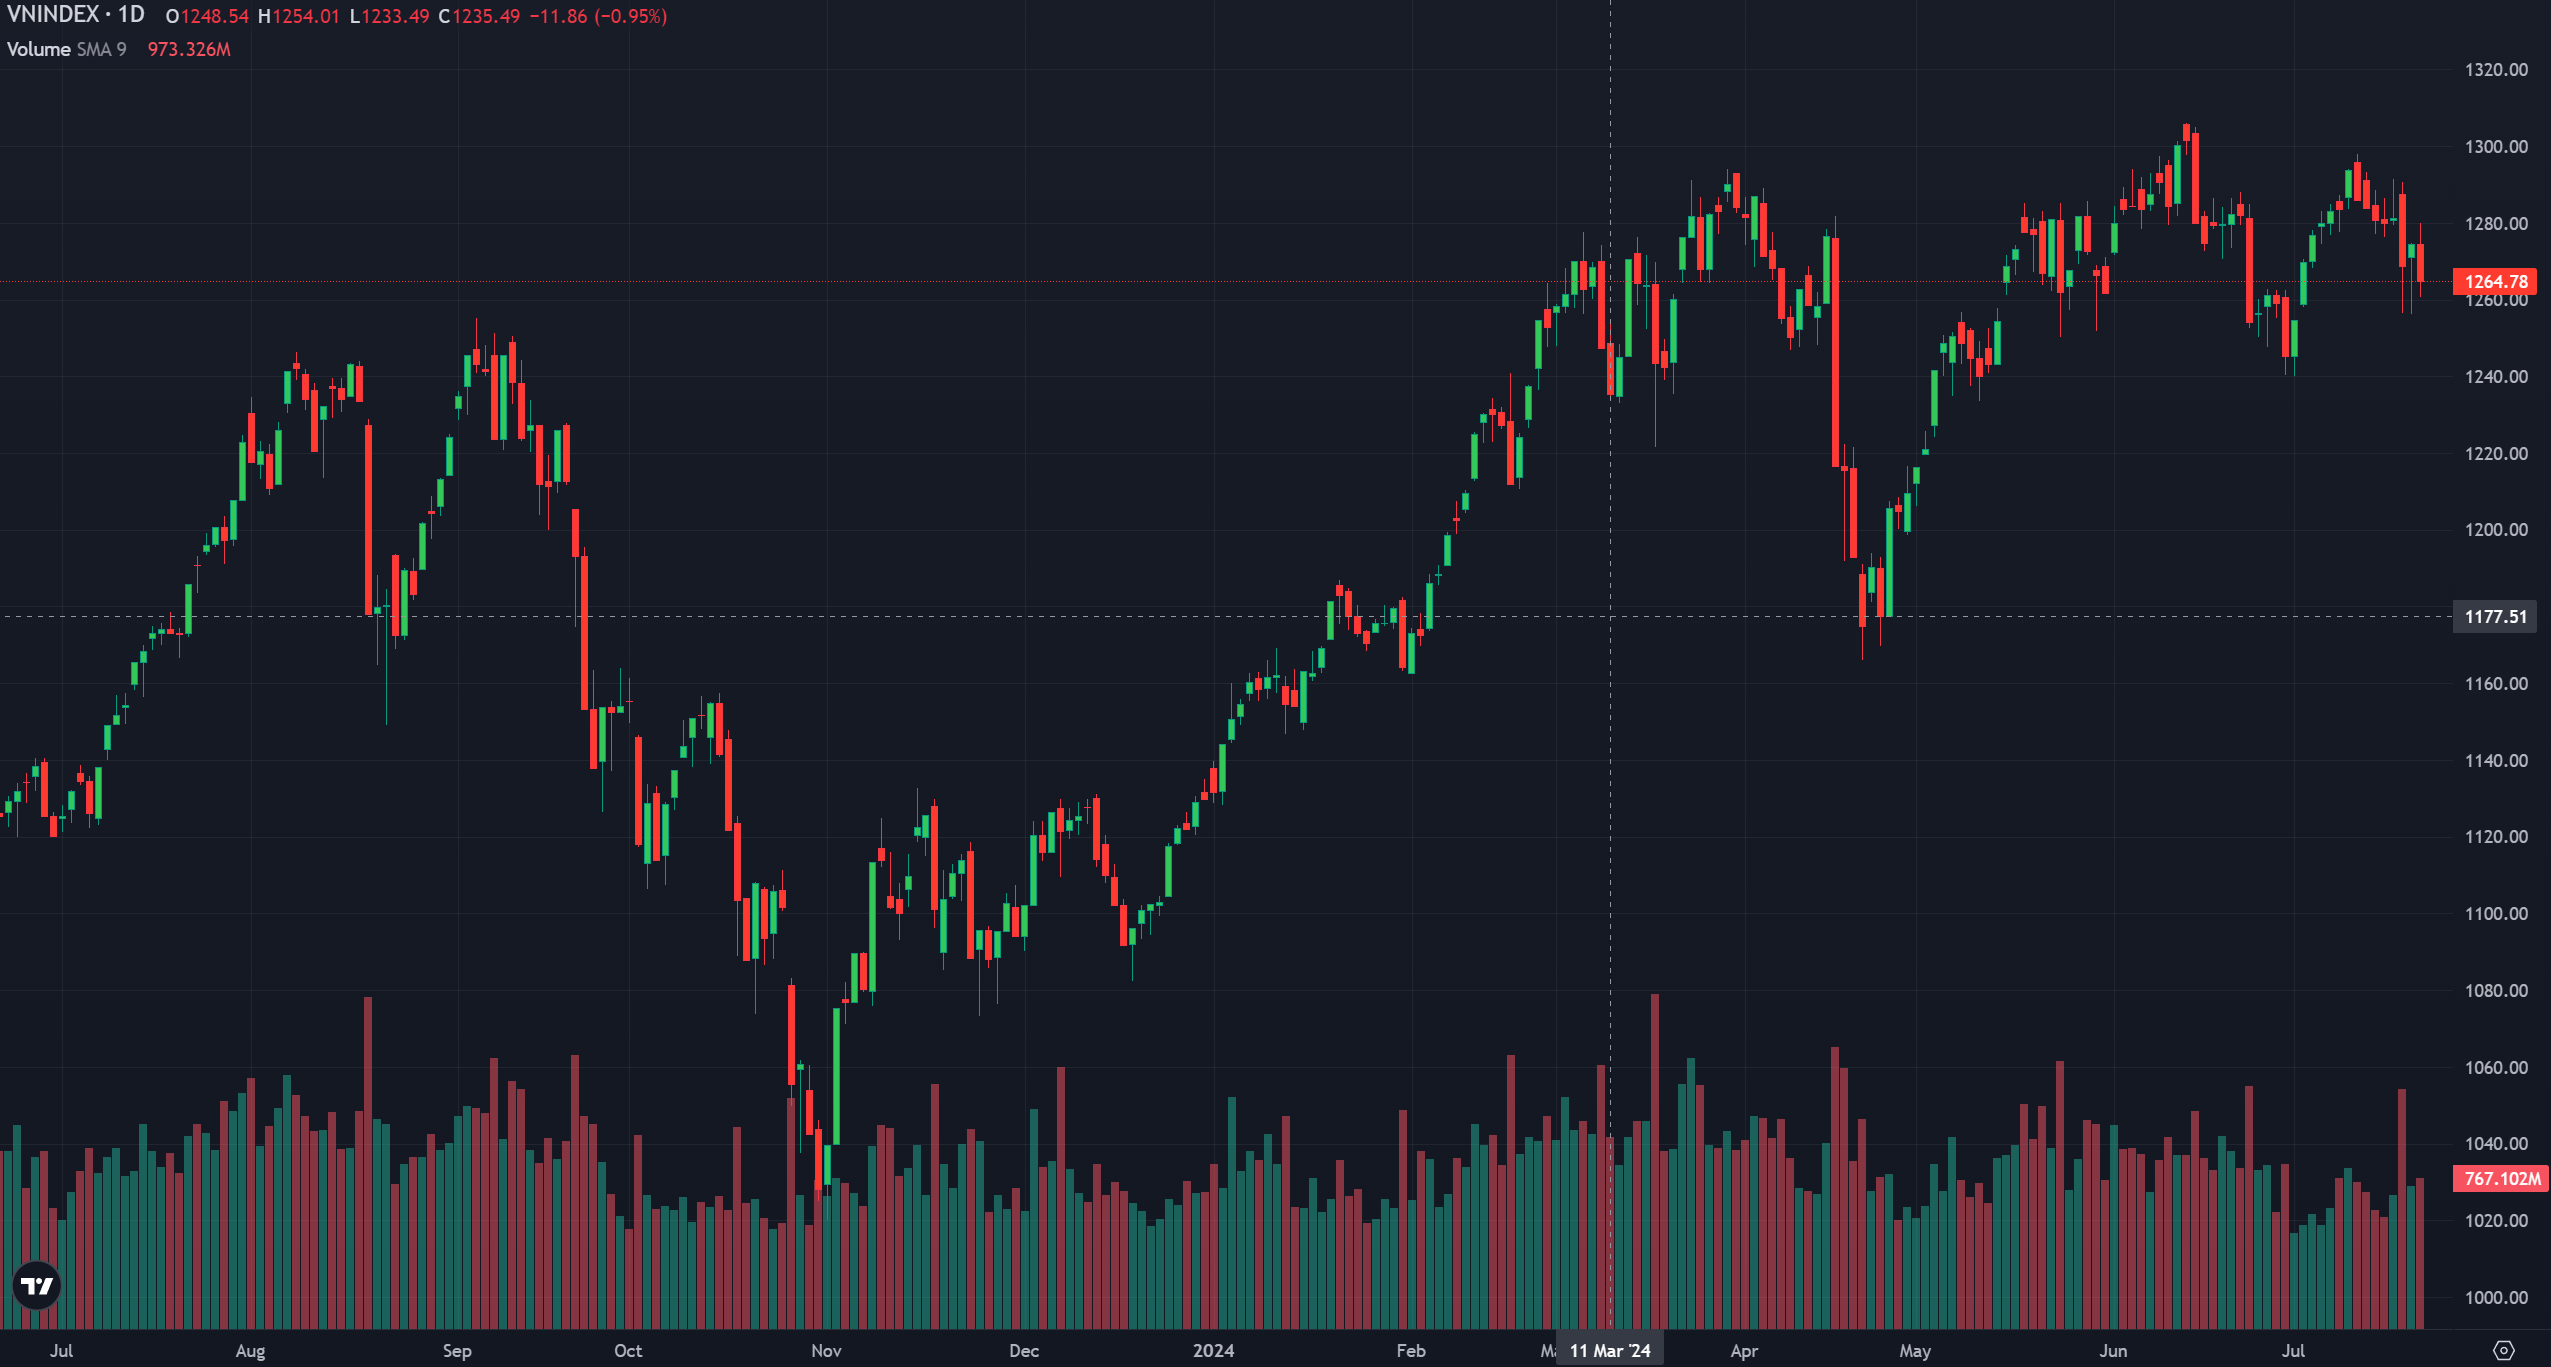Click the closing price C1235.49 value

(x=479, y=16)
